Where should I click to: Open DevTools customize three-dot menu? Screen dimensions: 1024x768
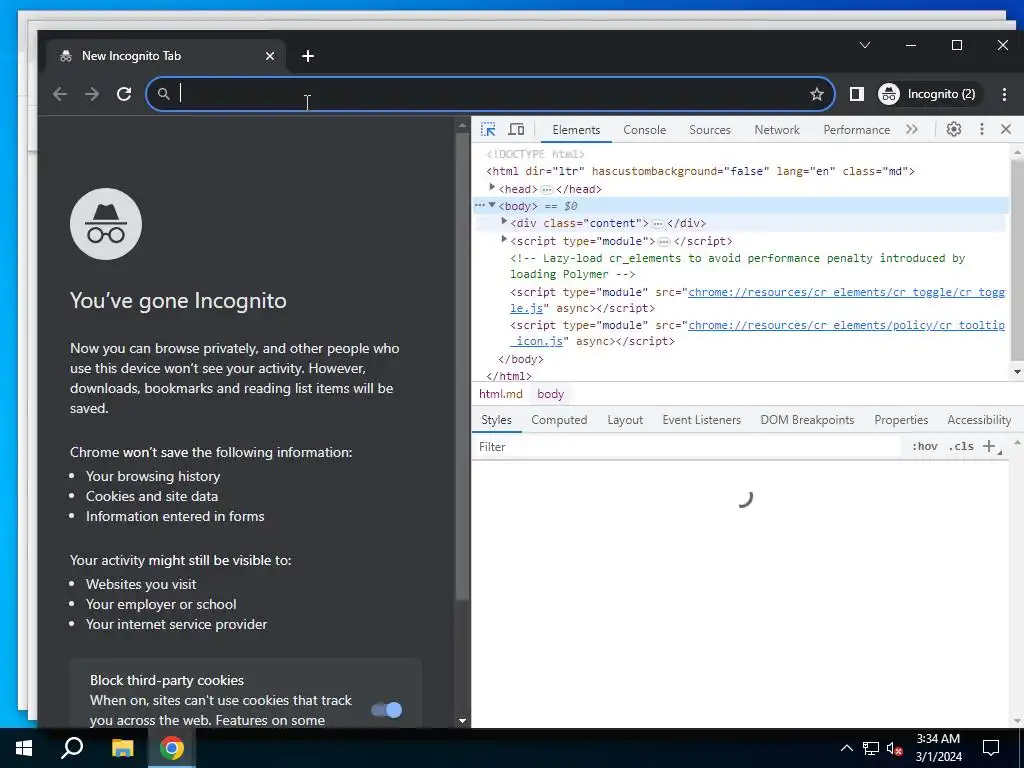[982, 129]
